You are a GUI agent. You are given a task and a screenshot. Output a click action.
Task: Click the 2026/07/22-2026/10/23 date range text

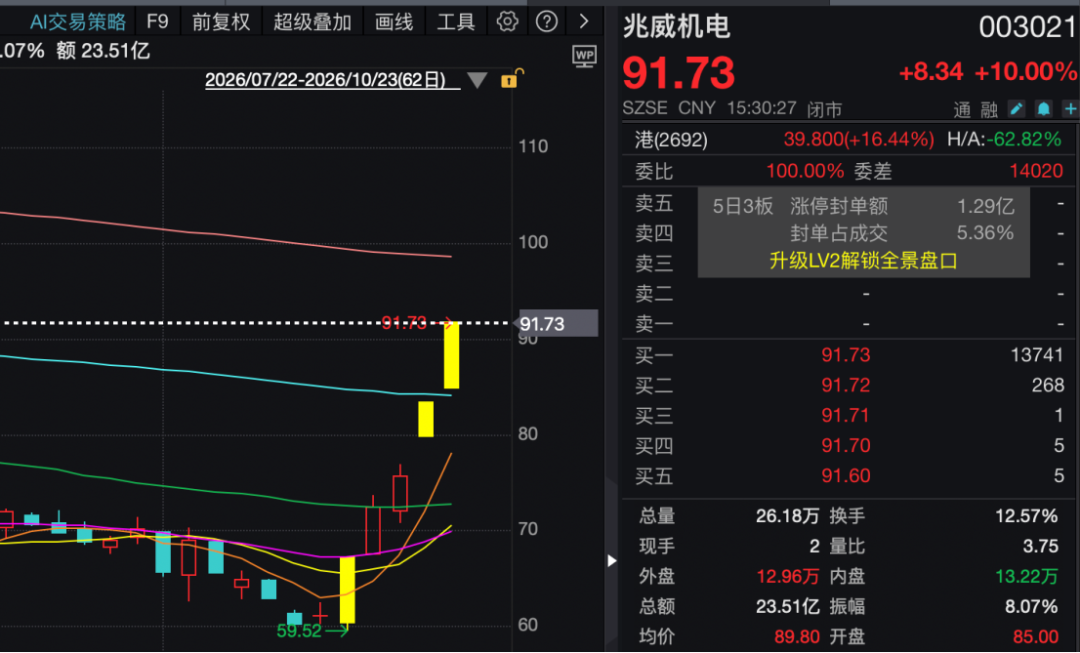pos(326,80)
